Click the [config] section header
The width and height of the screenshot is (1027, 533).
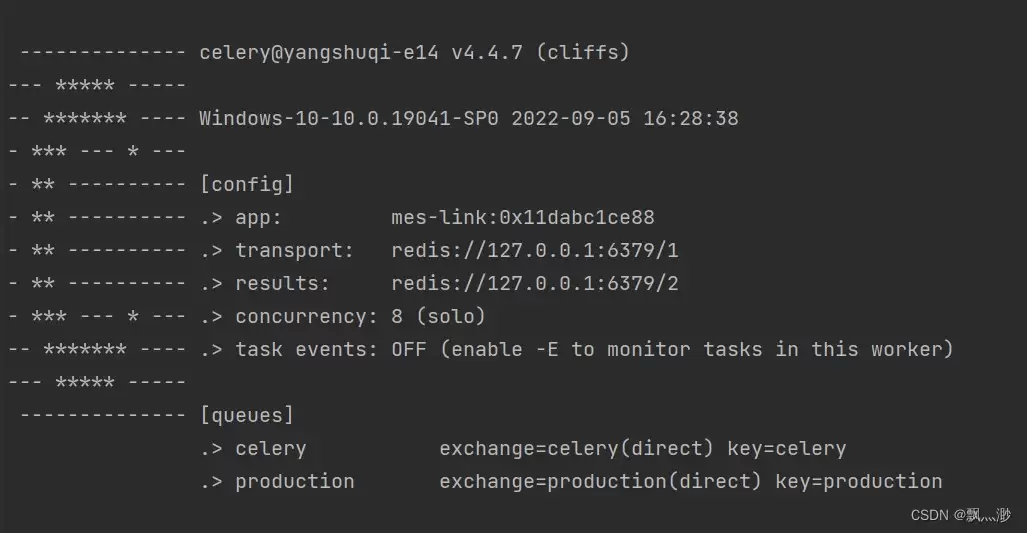point(247,184)
